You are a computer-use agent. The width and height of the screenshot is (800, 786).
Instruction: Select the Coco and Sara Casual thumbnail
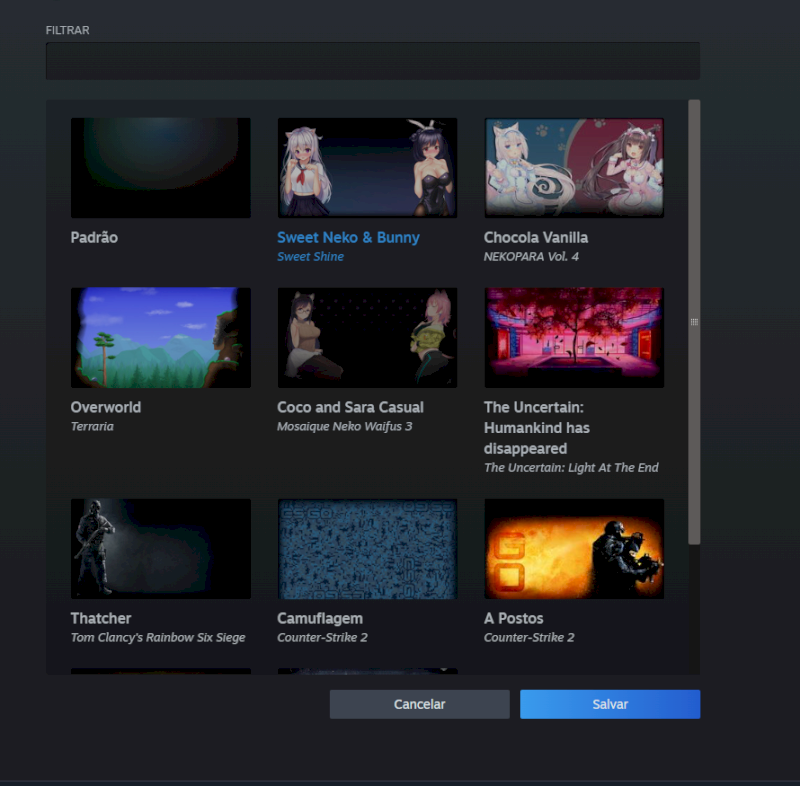(367, 338)
